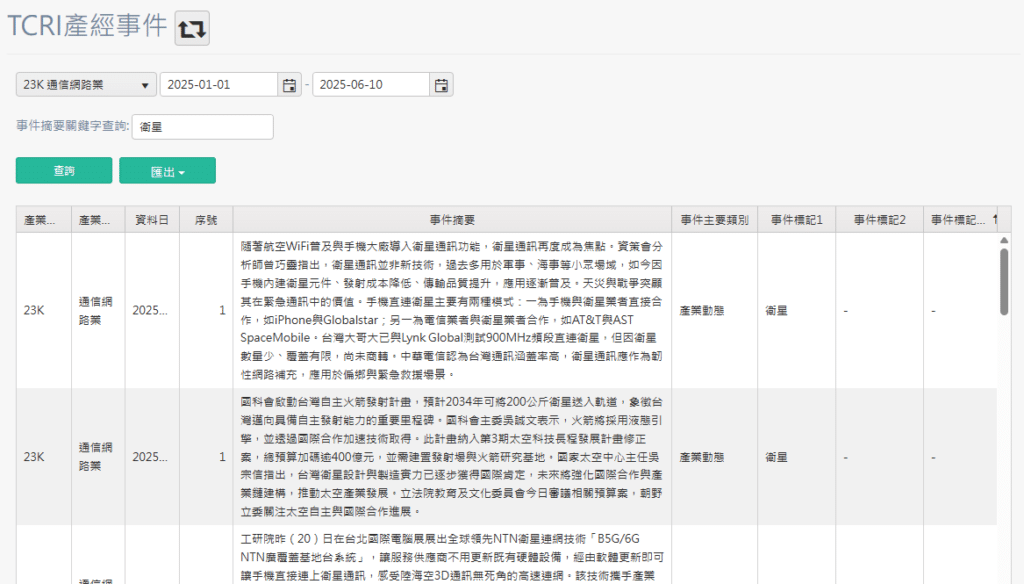Sort by the 資料日 column header
The height and width of the screenshot is (584, 1024).
[152, 219]
